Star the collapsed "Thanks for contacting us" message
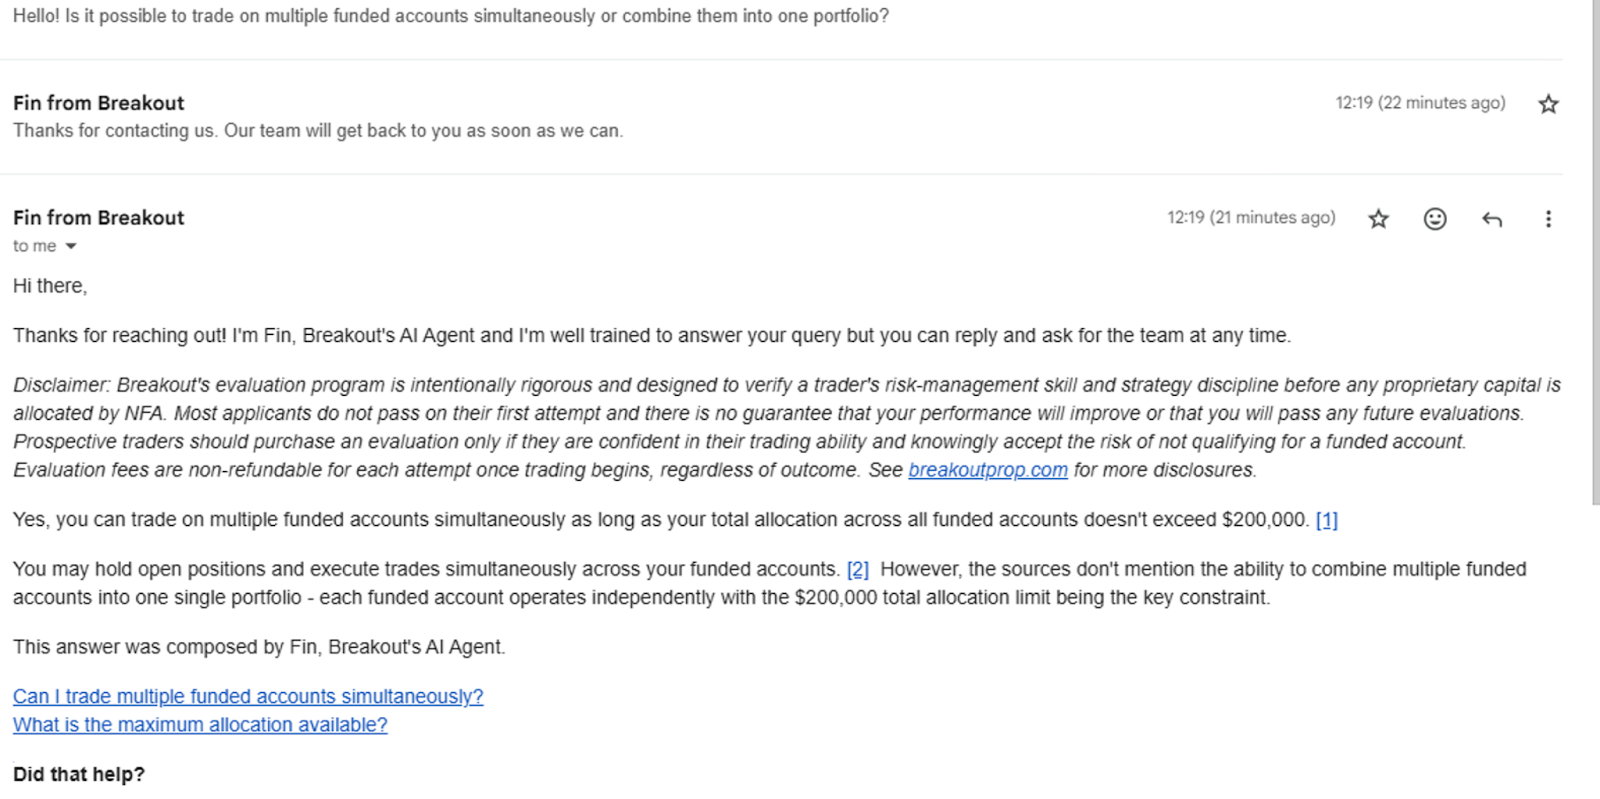The height and width of the screenshot is (799, 1600). (1548, 104)
